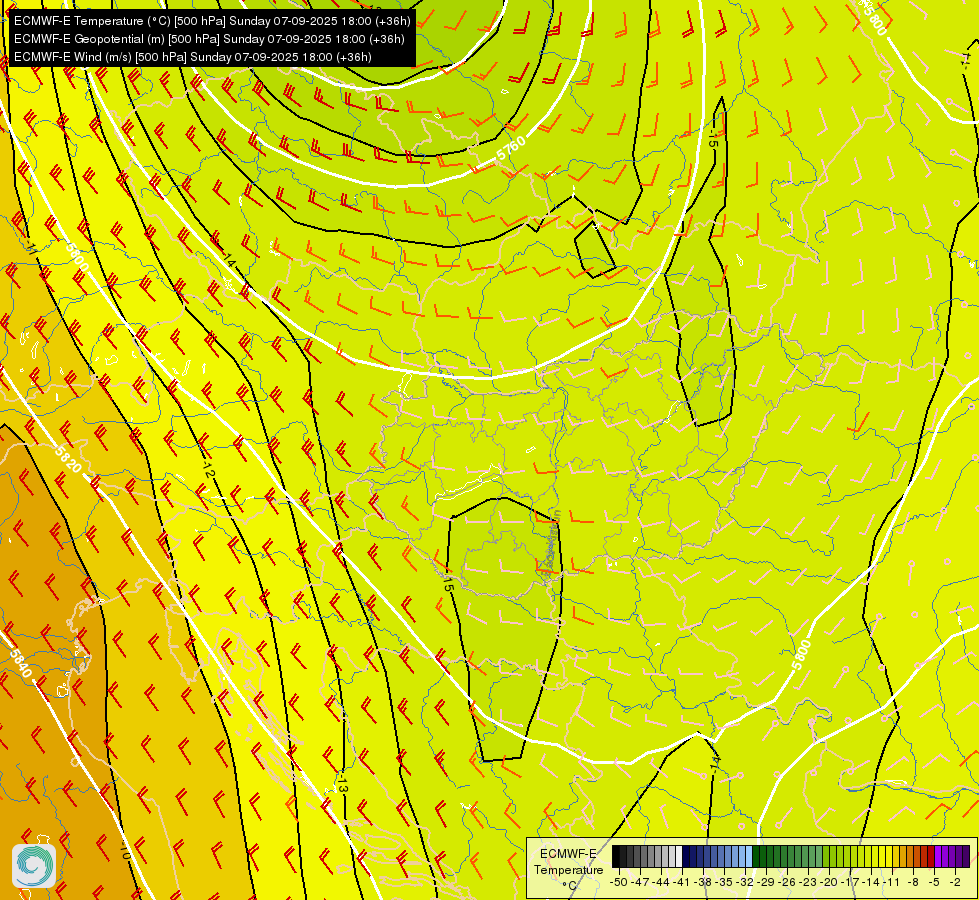Image resolution: width=979 pixels, height=900 pixels.
Task: Click the 5840 geopotential contour label
Action: click(20, 663)
